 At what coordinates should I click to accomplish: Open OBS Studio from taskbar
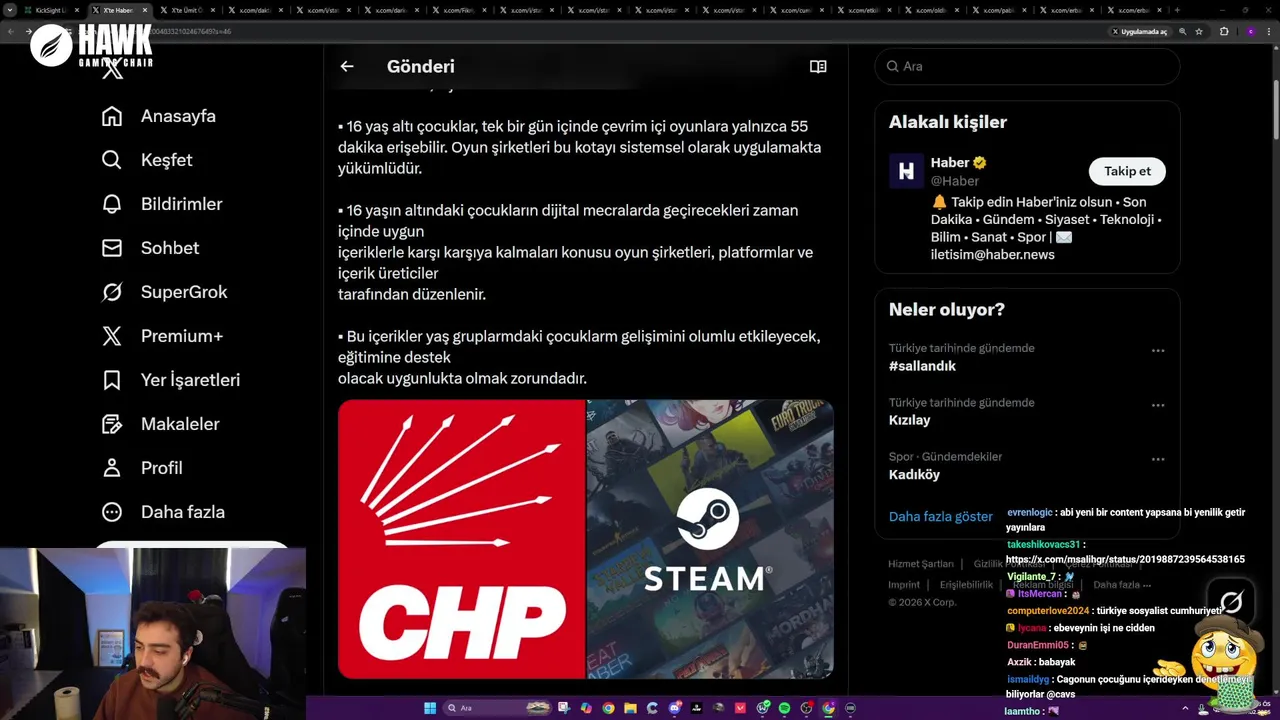(x=806, y=708)
